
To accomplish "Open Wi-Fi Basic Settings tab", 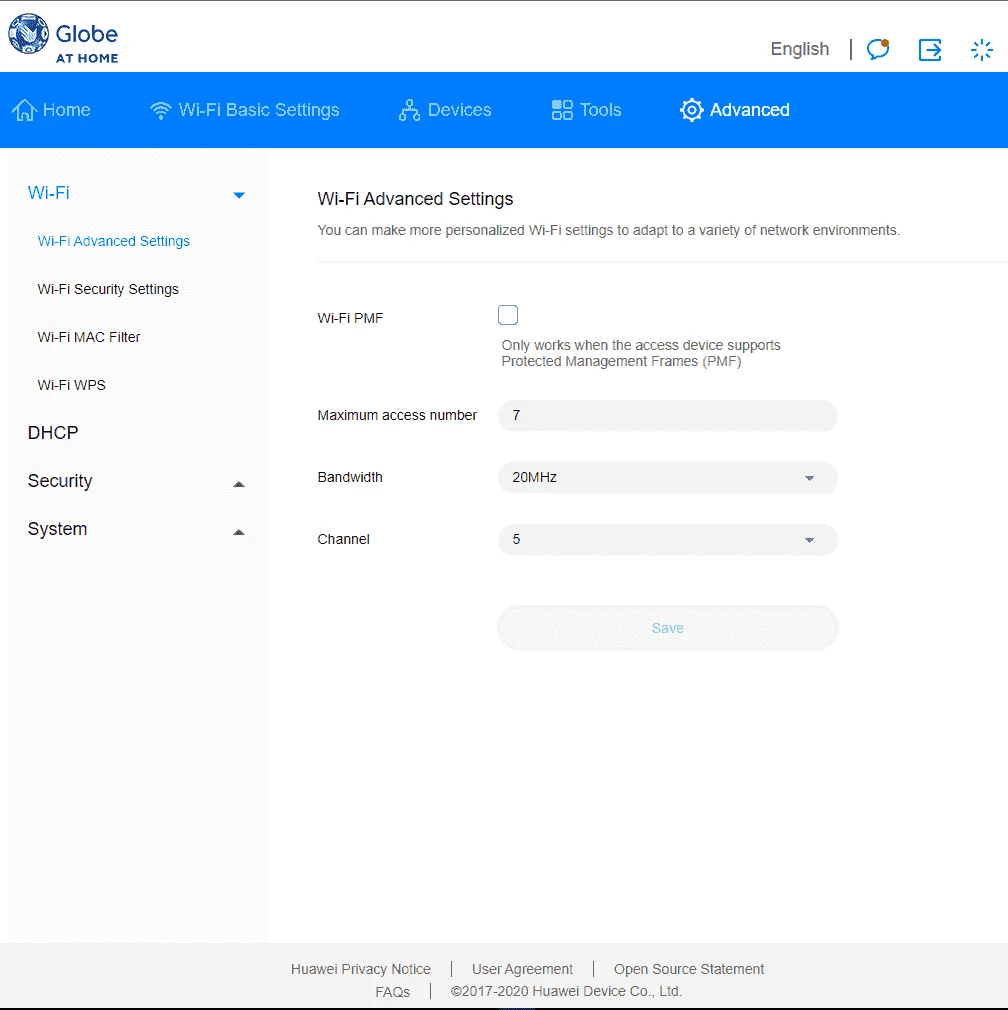I will coord(244,110).
